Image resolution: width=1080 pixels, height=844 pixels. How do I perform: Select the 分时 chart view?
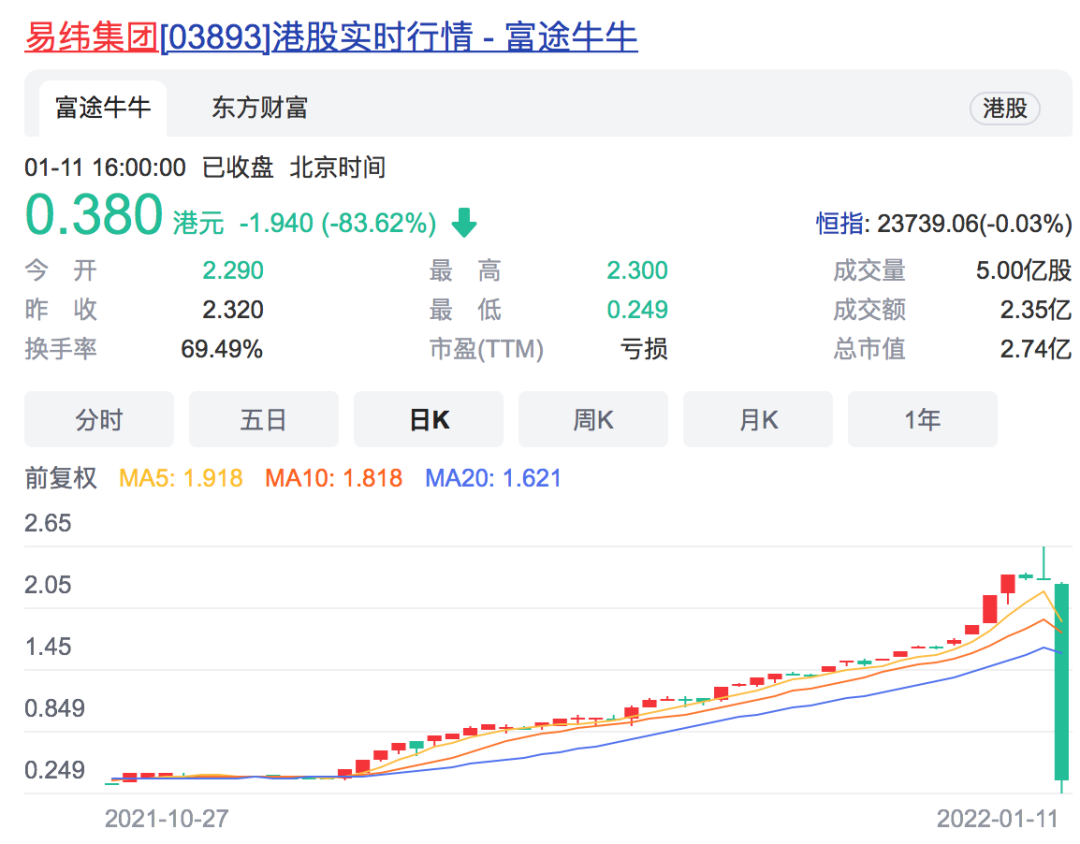[x=98, y=419]
